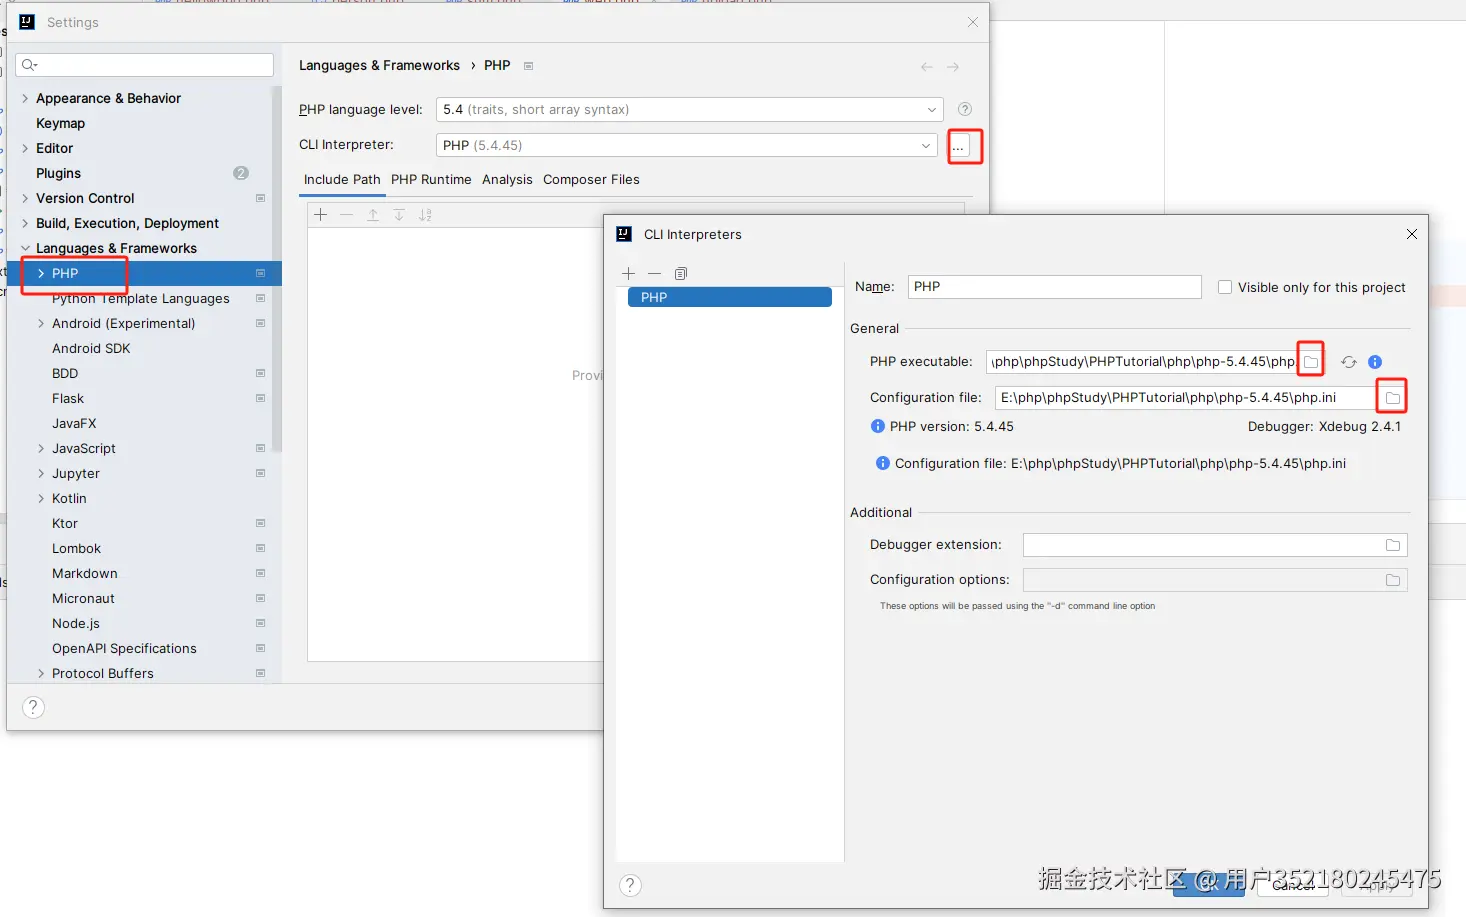The image size is (1466, 917).
Task: Move the include path up
Action: click(373, 214)
